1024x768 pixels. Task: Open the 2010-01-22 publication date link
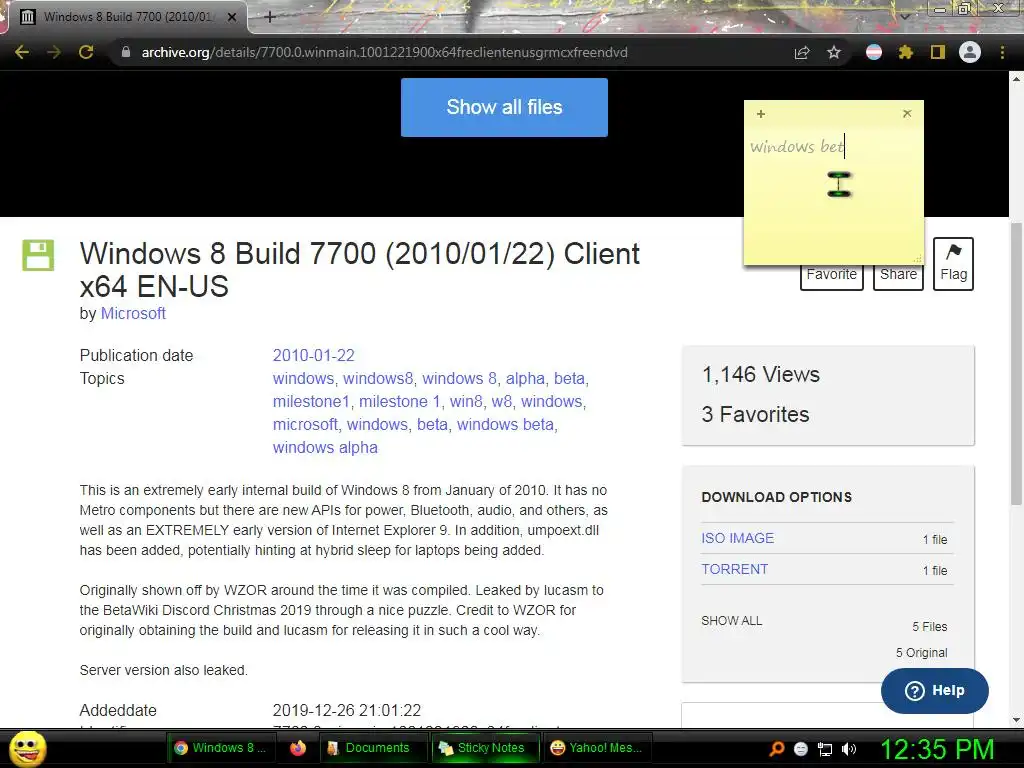click(x=313, y=355)
